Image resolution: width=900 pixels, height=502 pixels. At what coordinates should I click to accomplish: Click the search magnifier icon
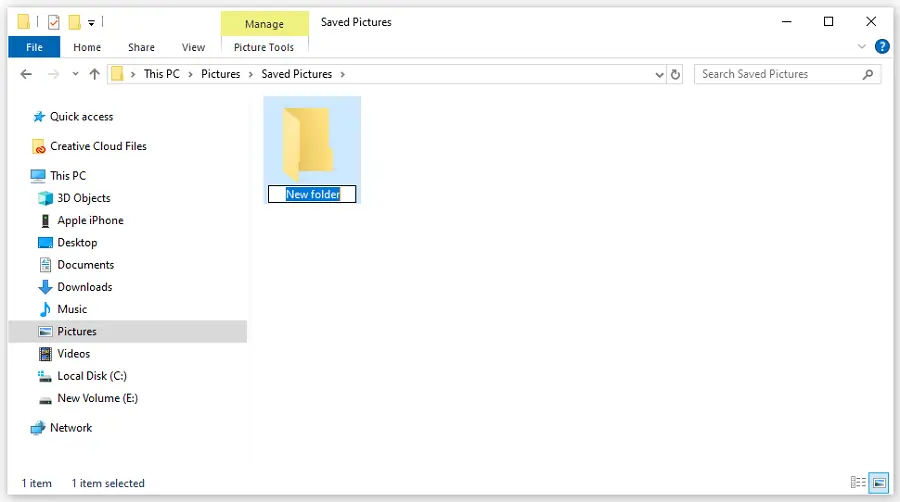[868, 74]
